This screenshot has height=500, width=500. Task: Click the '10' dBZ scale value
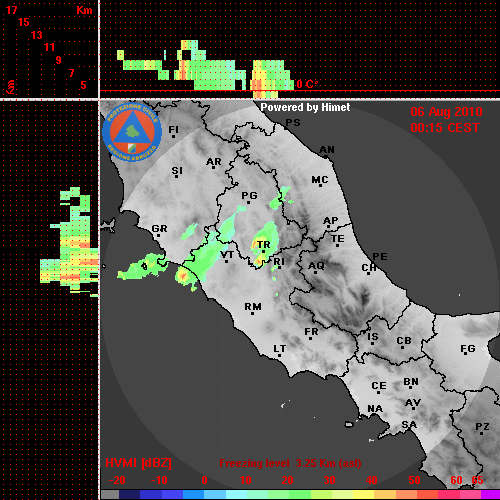click(246, 480)
